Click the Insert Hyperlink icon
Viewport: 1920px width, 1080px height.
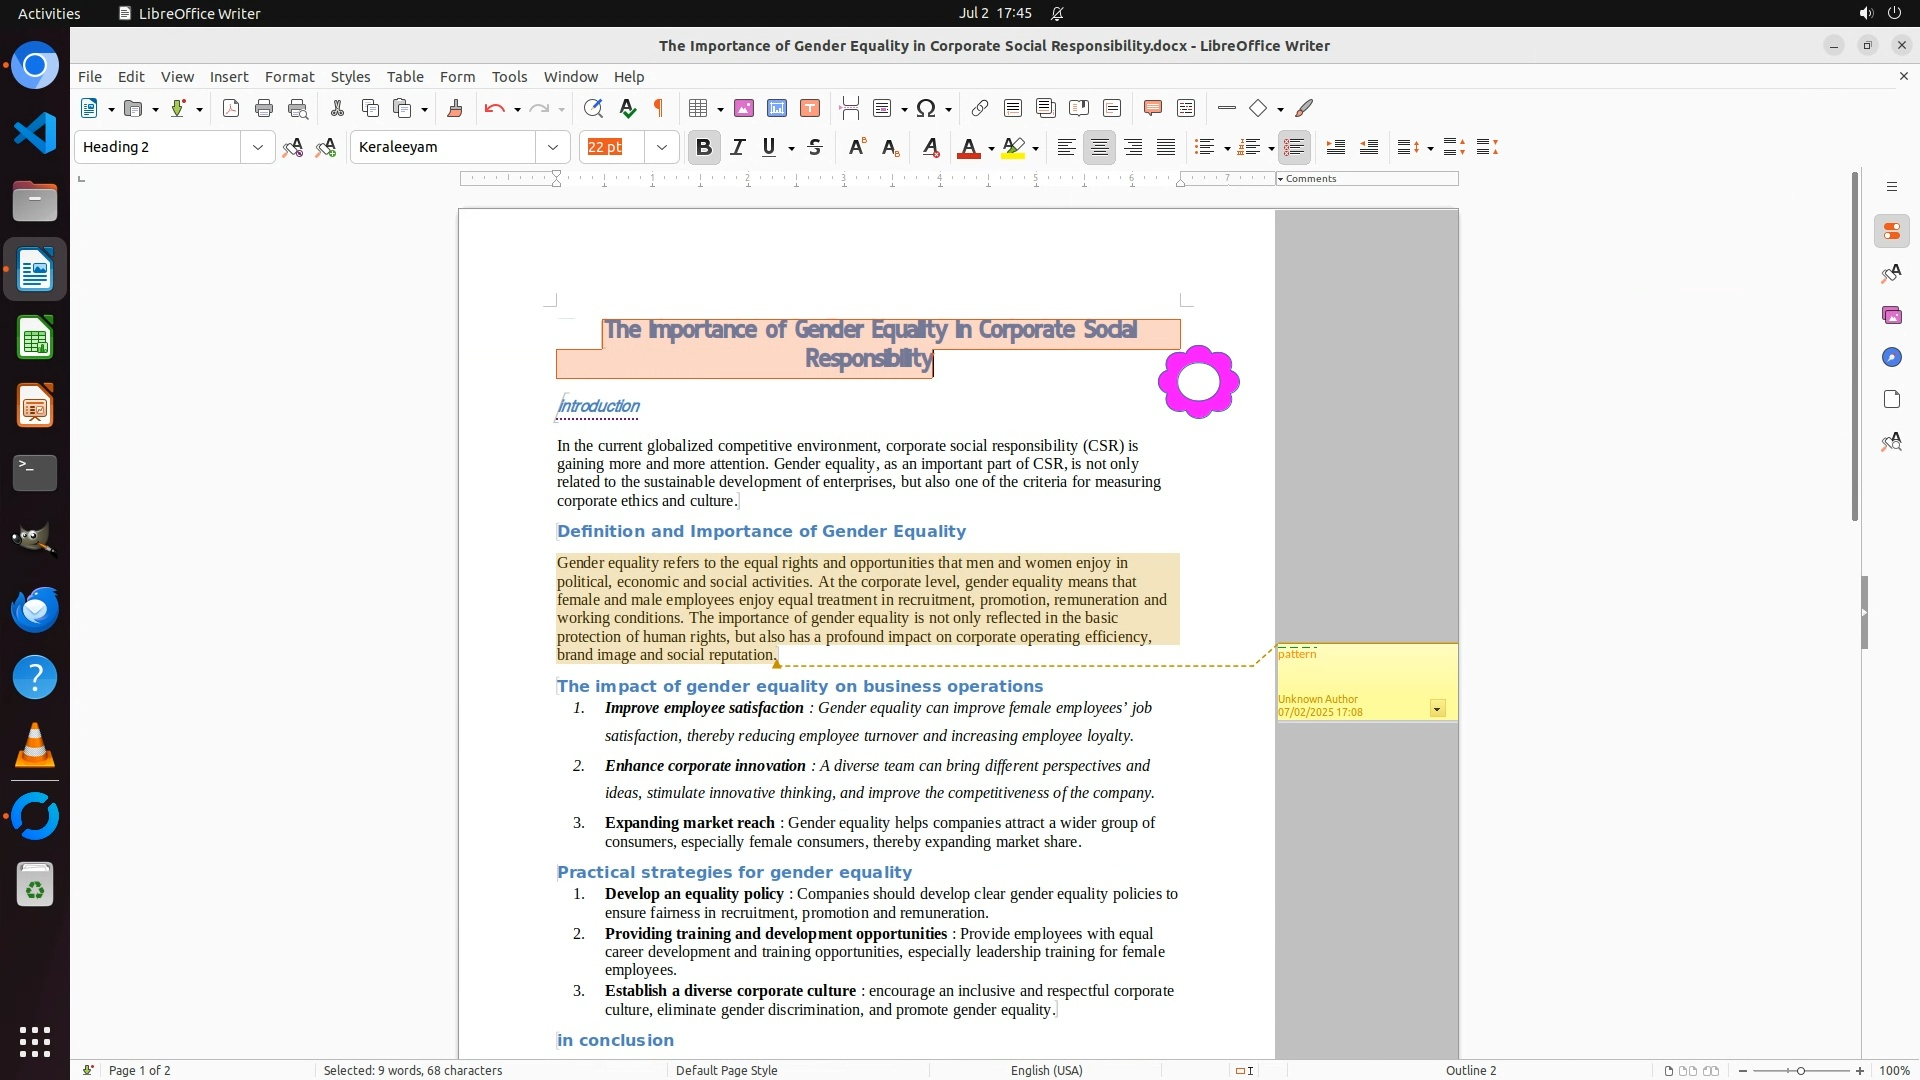(980, 108)
